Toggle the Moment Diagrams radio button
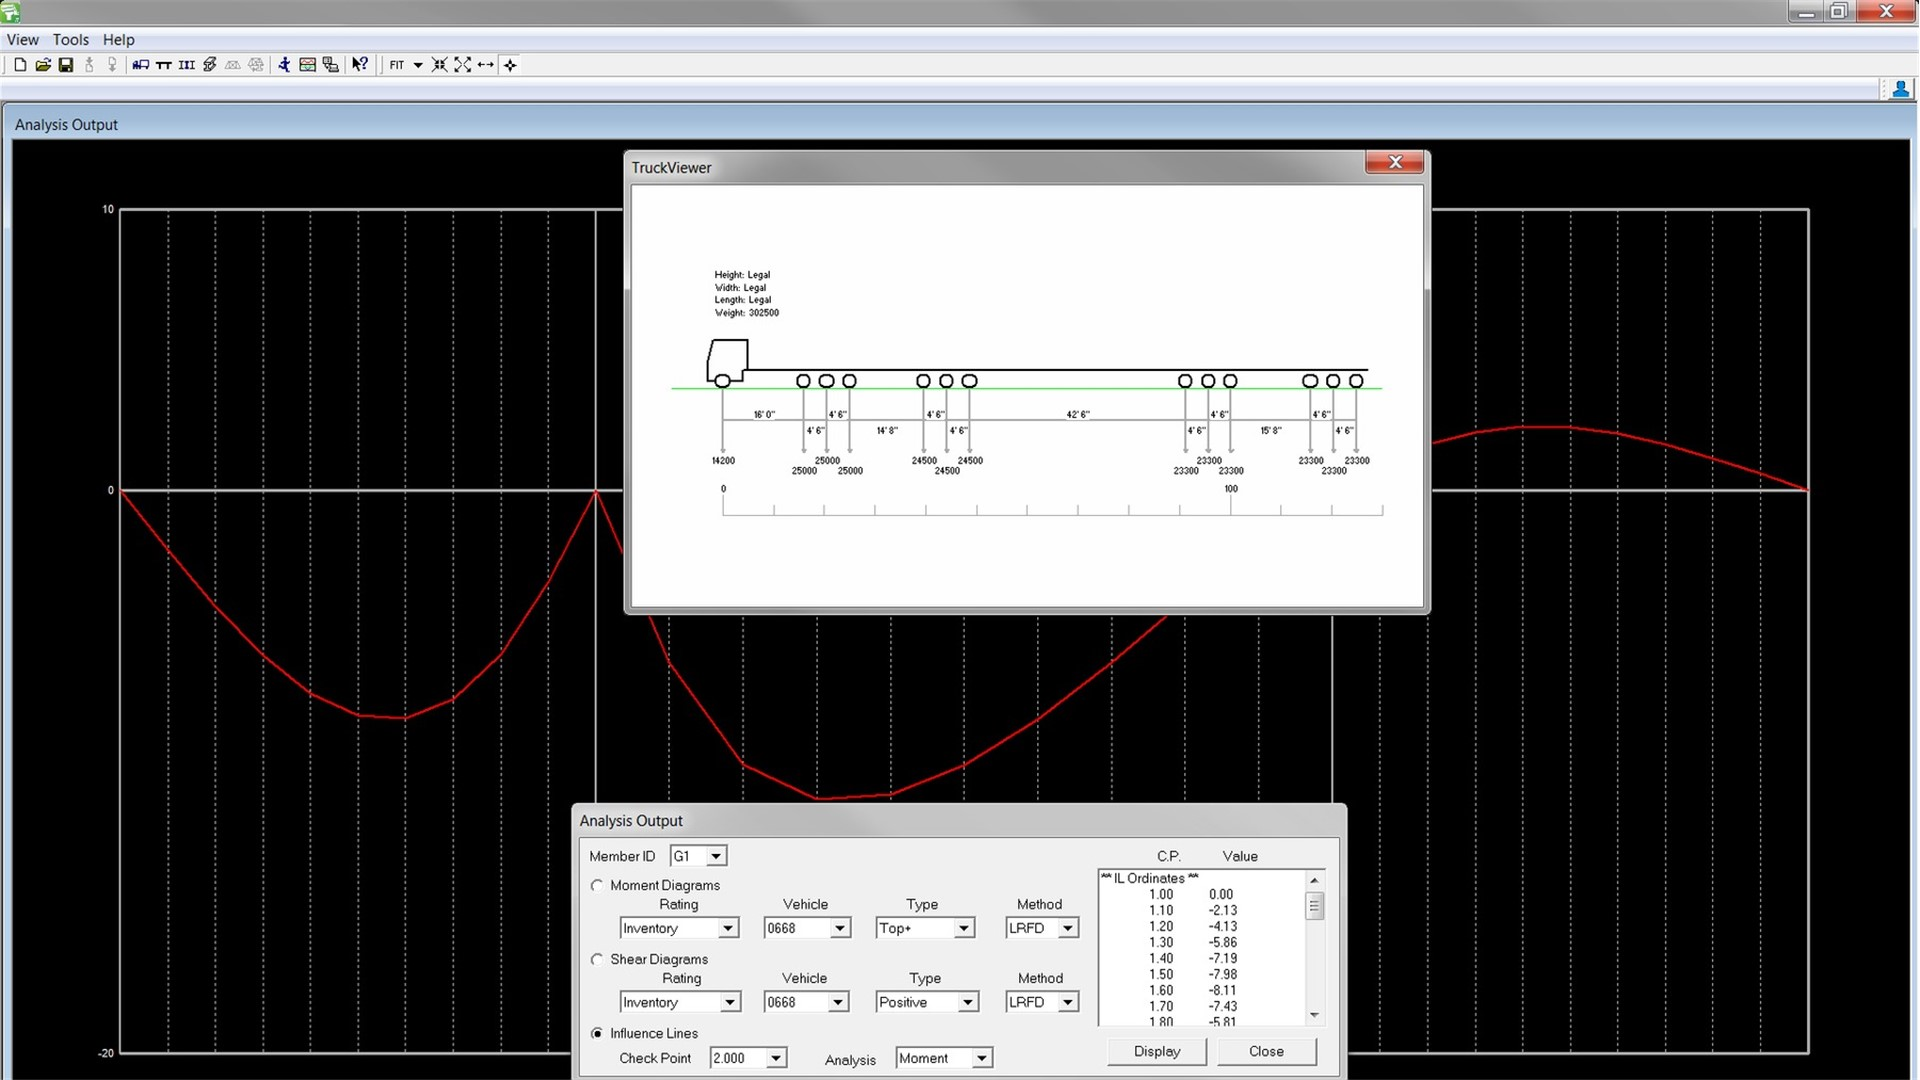The height and width of the screenshot is (1080, 1920). pos(596,885)
